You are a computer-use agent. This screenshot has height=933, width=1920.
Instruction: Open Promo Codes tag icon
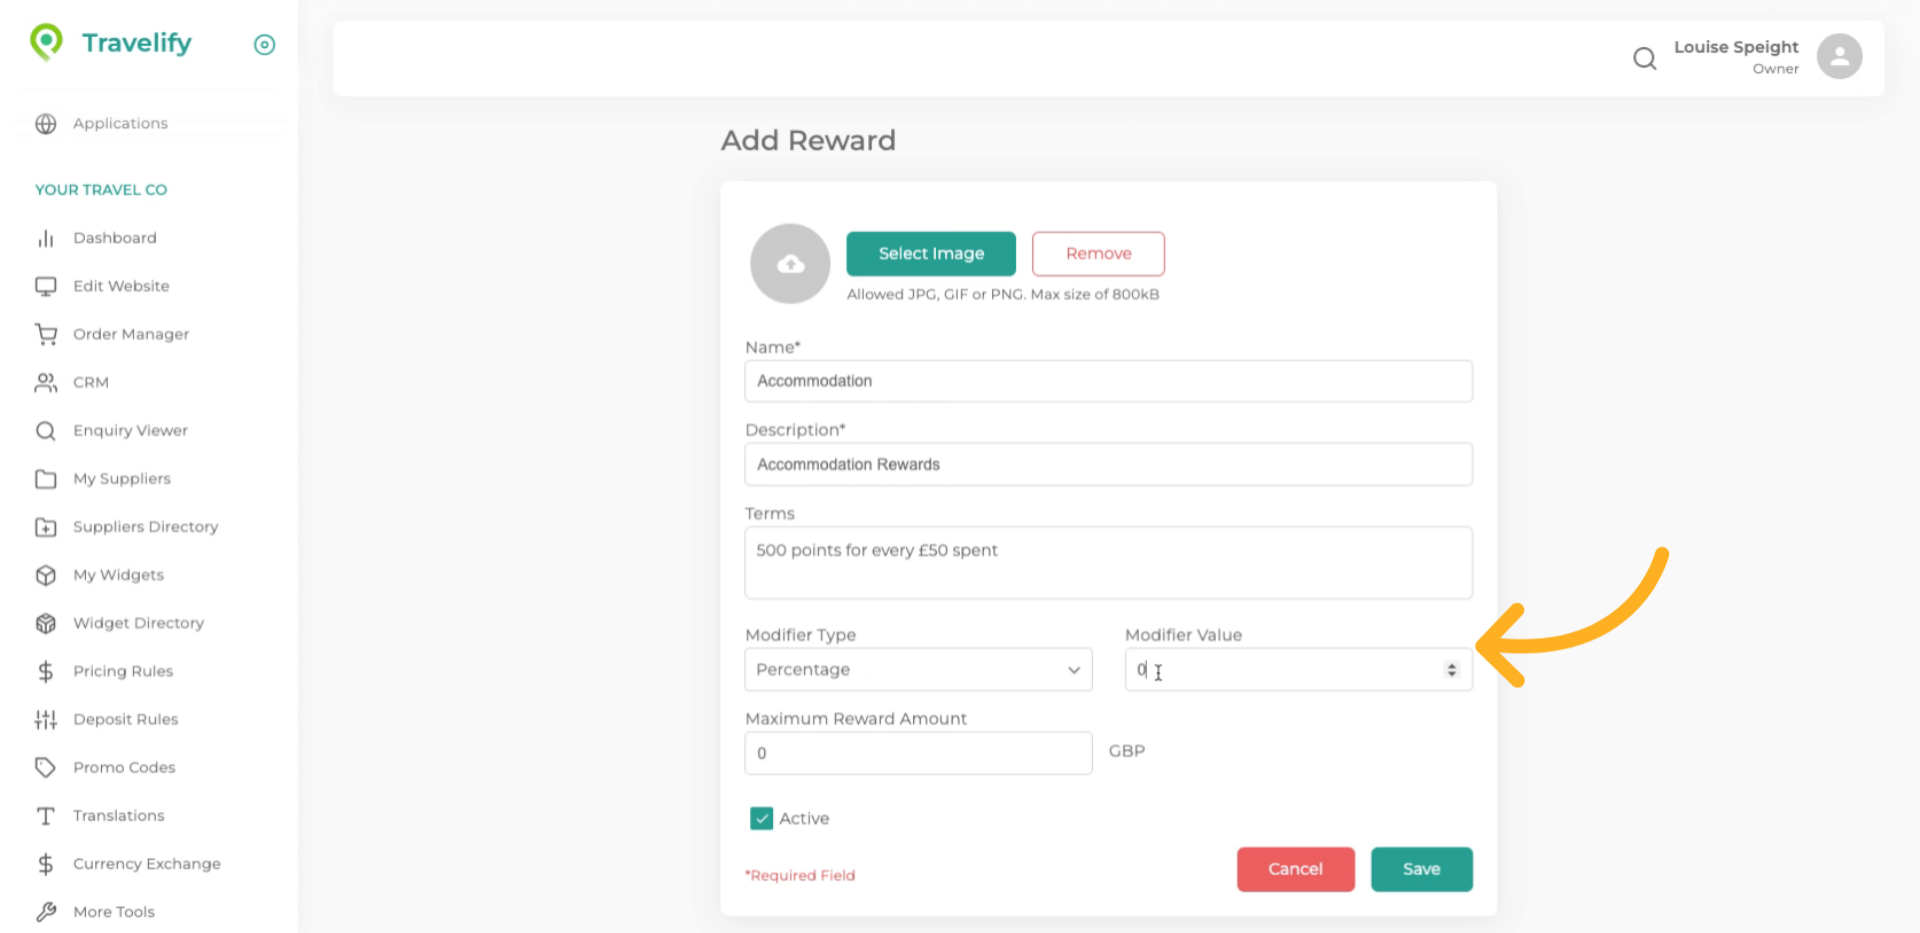point(46,767)
